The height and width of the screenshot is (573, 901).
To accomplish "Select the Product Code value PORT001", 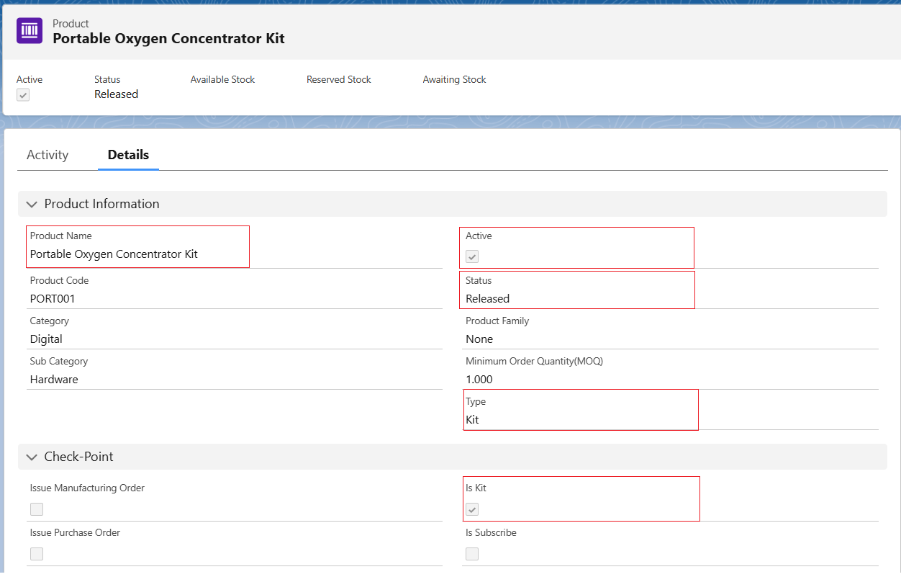I will 52,298.
